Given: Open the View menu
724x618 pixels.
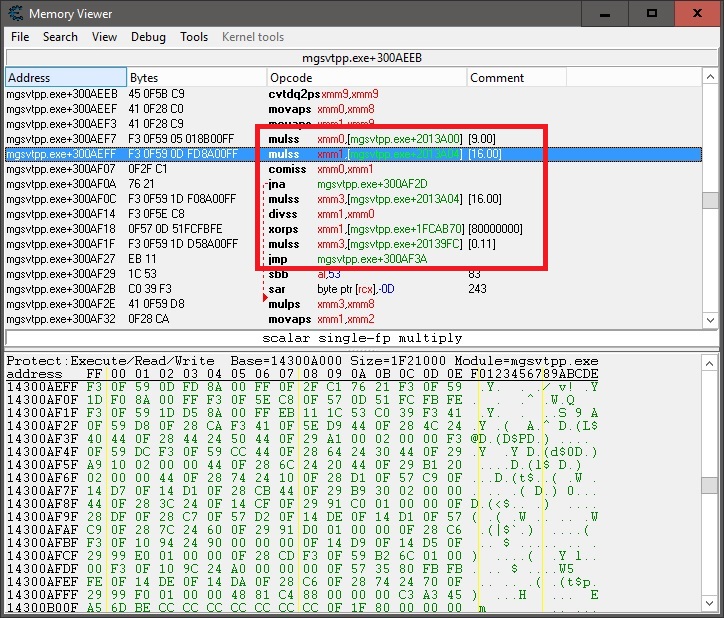Looking at the screenshot, I should 104,37.
